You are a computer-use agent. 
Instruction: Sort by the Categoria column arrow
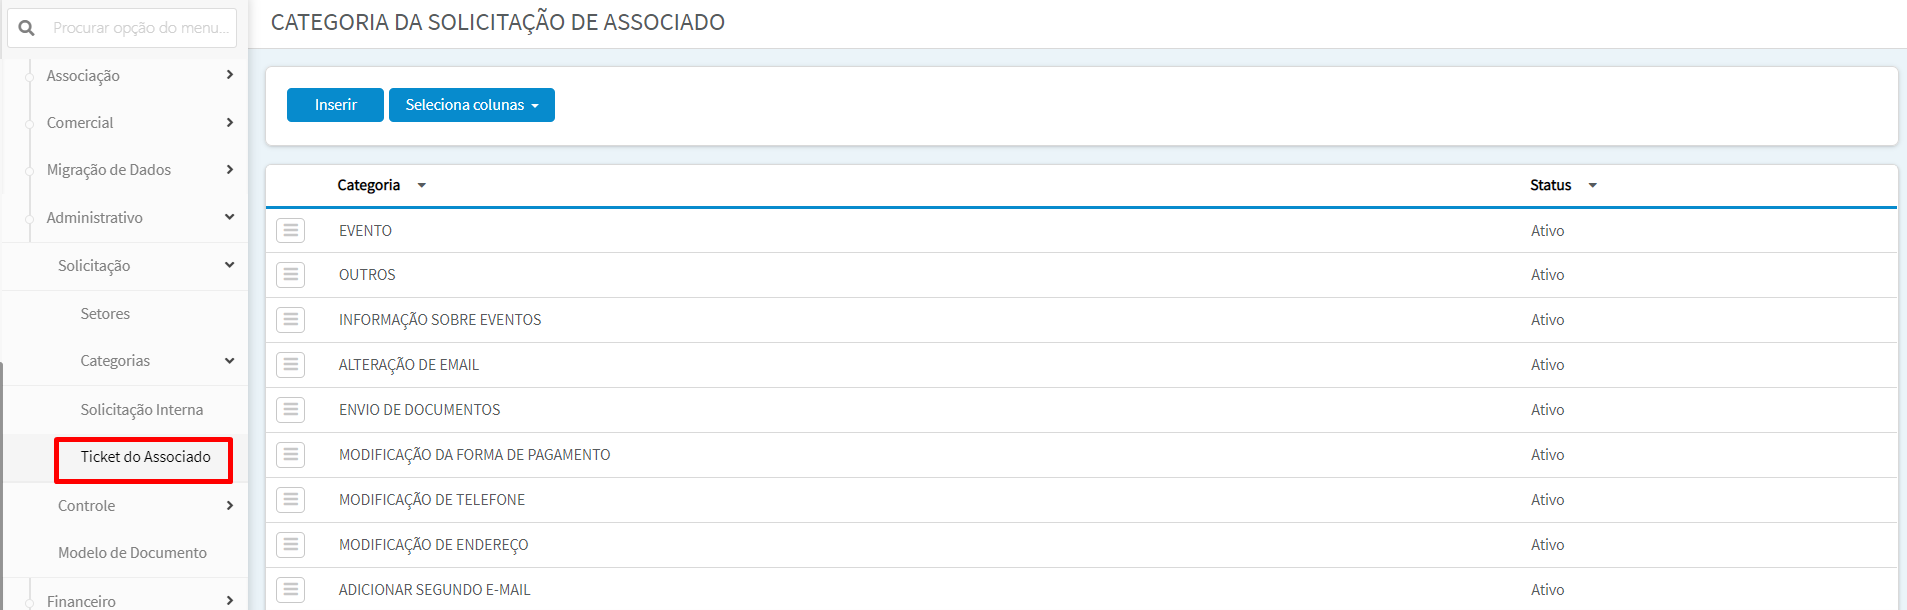(422, 185)
